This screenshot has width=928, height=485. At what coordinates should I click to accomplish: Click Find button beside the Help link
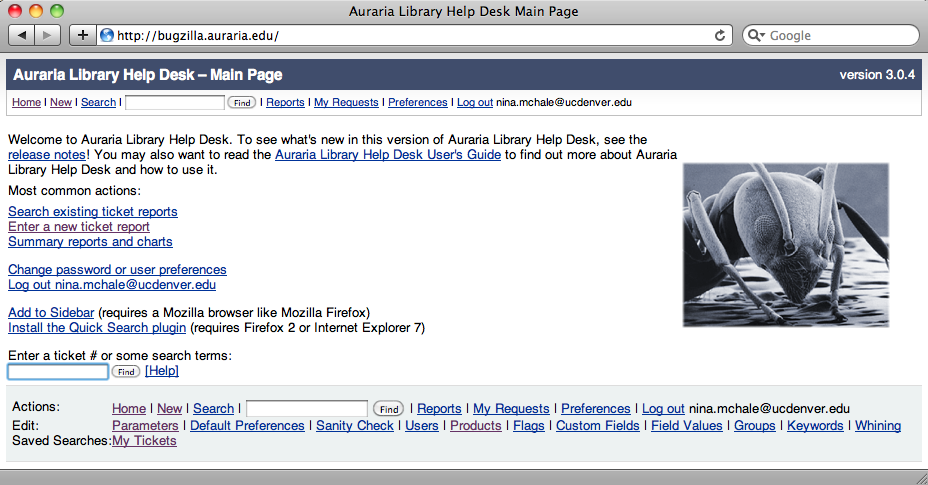[x=126, y=372]
